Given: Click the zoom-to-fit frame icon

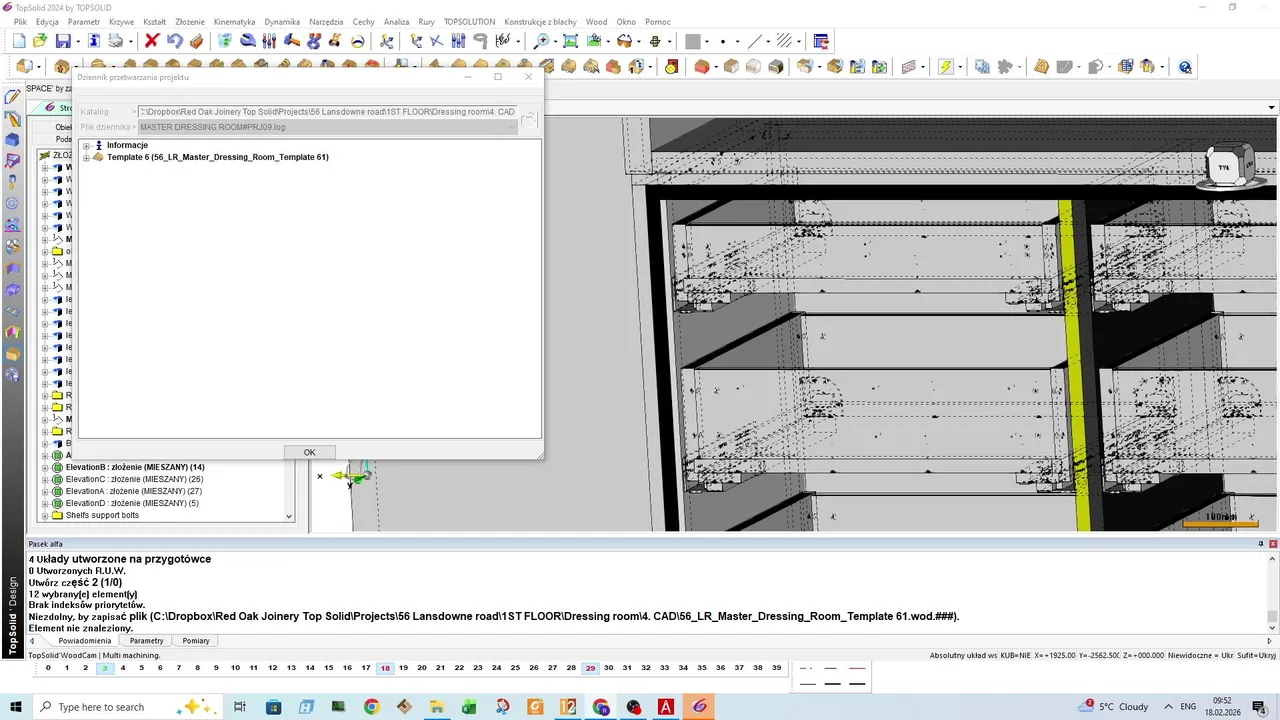Looking at the screenshot, I should [570, 41].
